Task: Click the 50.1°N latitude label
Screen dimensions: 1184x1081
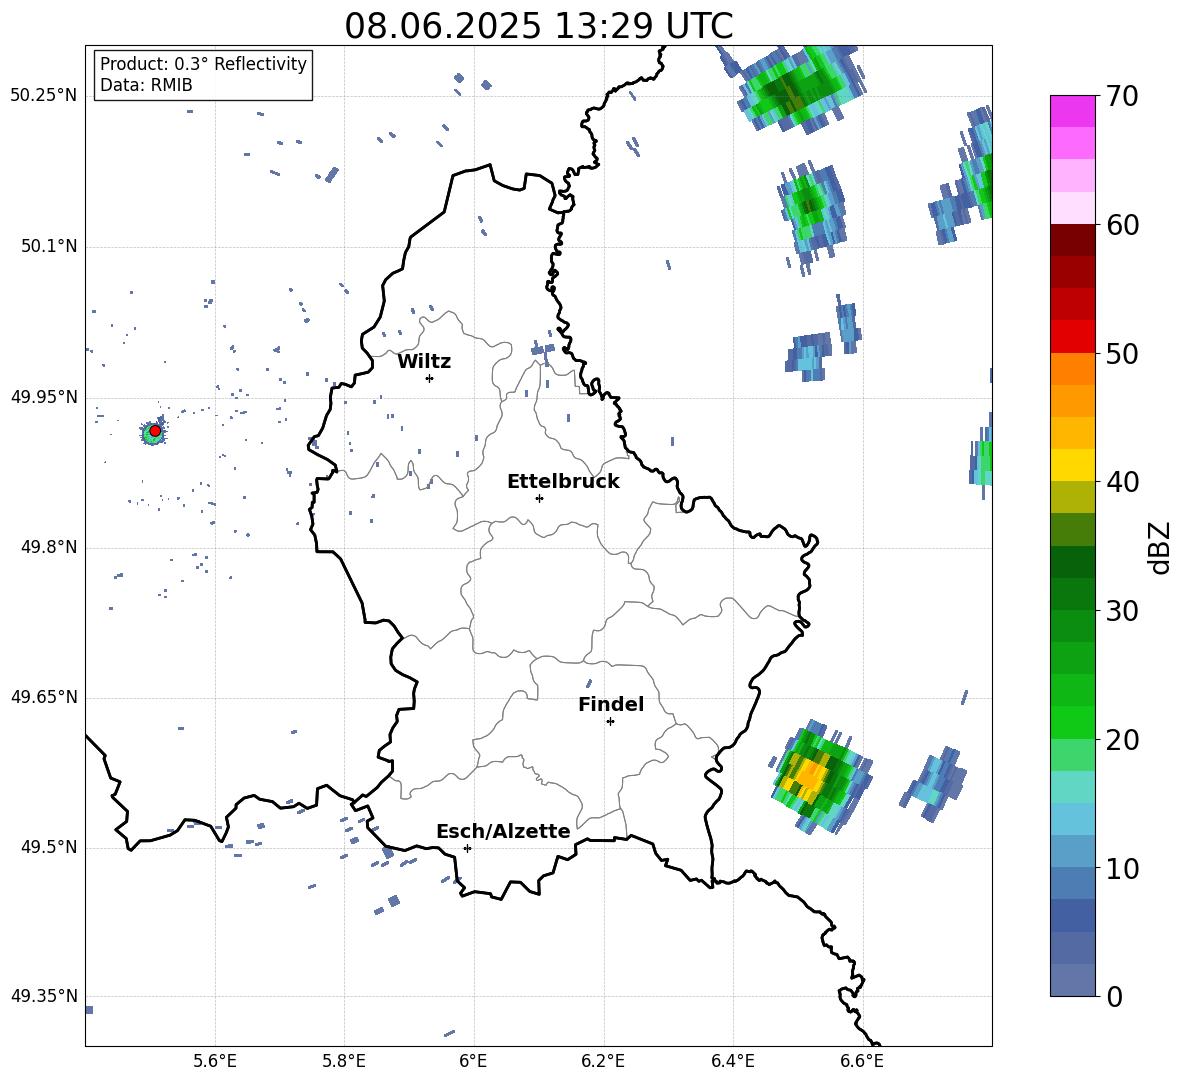Action: [x=50, y=247]
